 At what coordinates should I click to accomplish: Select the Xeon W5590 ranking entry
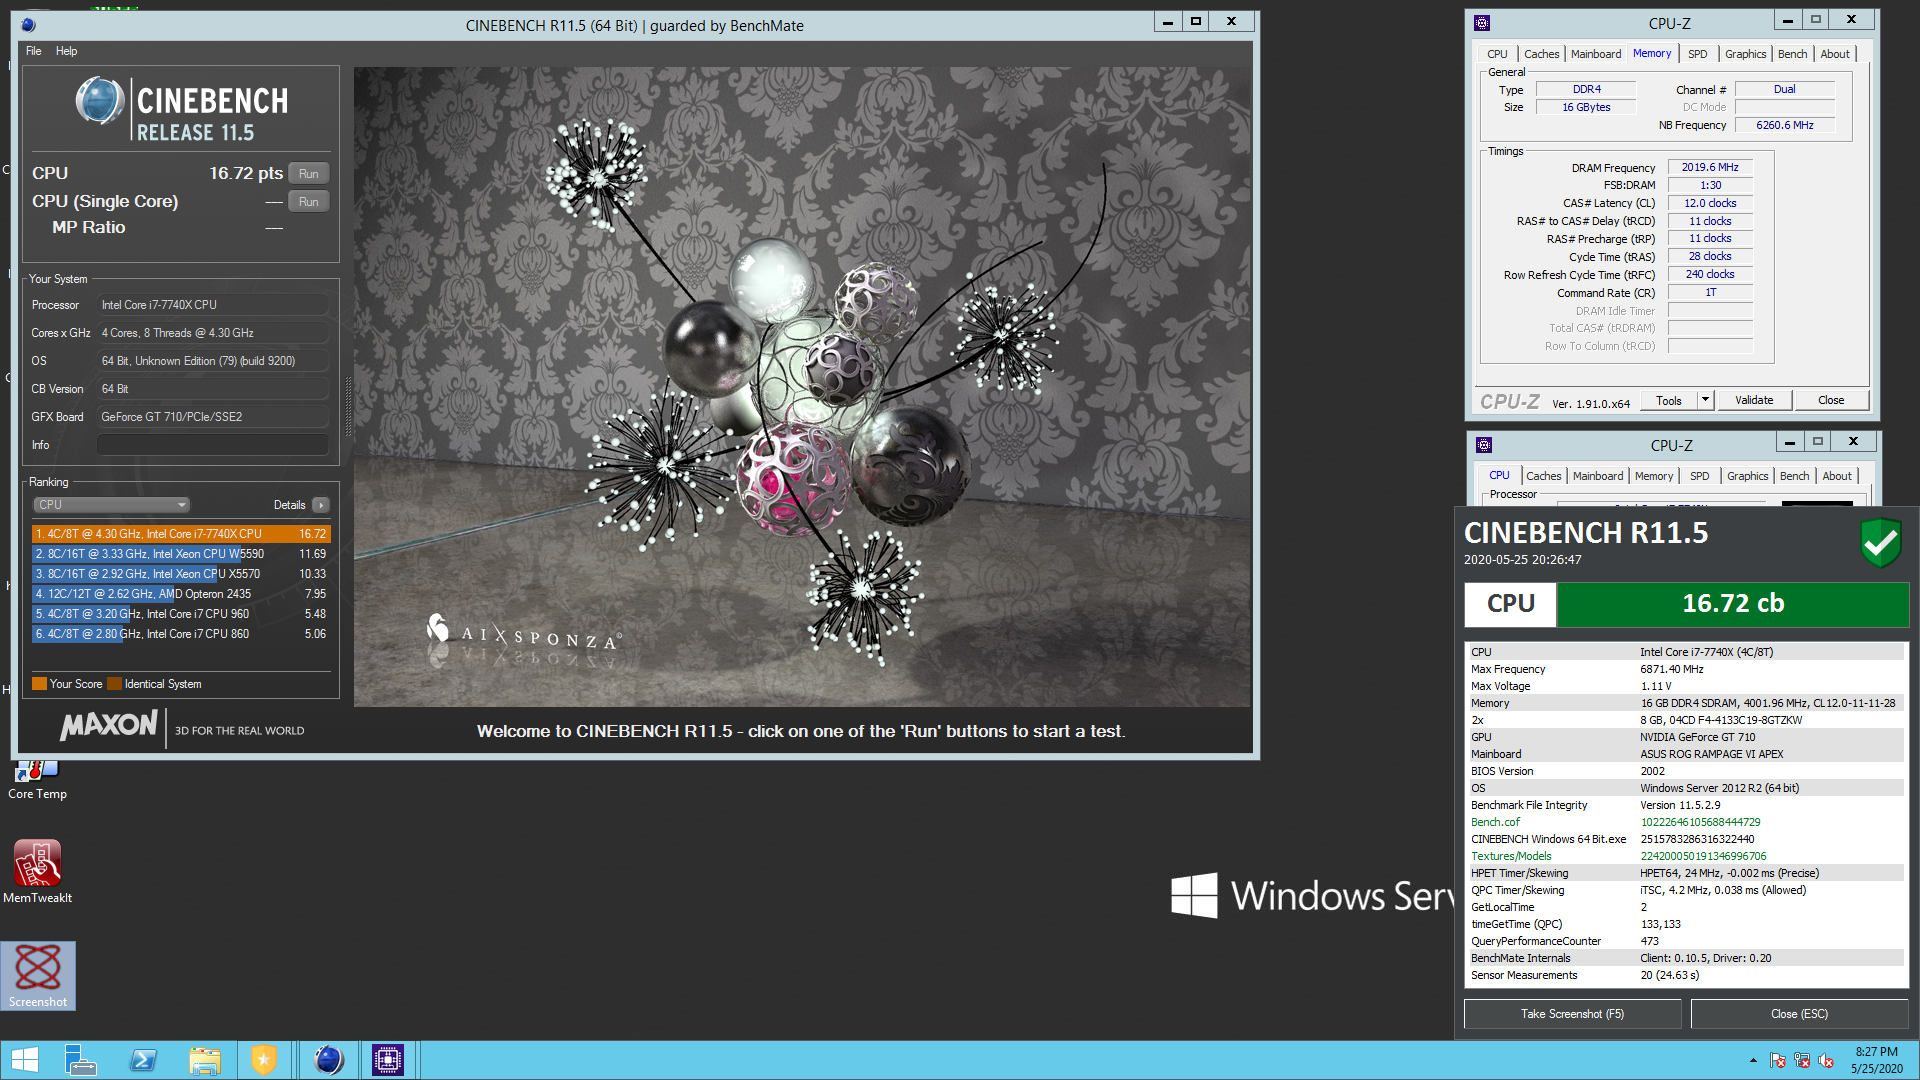click(181, 554)
